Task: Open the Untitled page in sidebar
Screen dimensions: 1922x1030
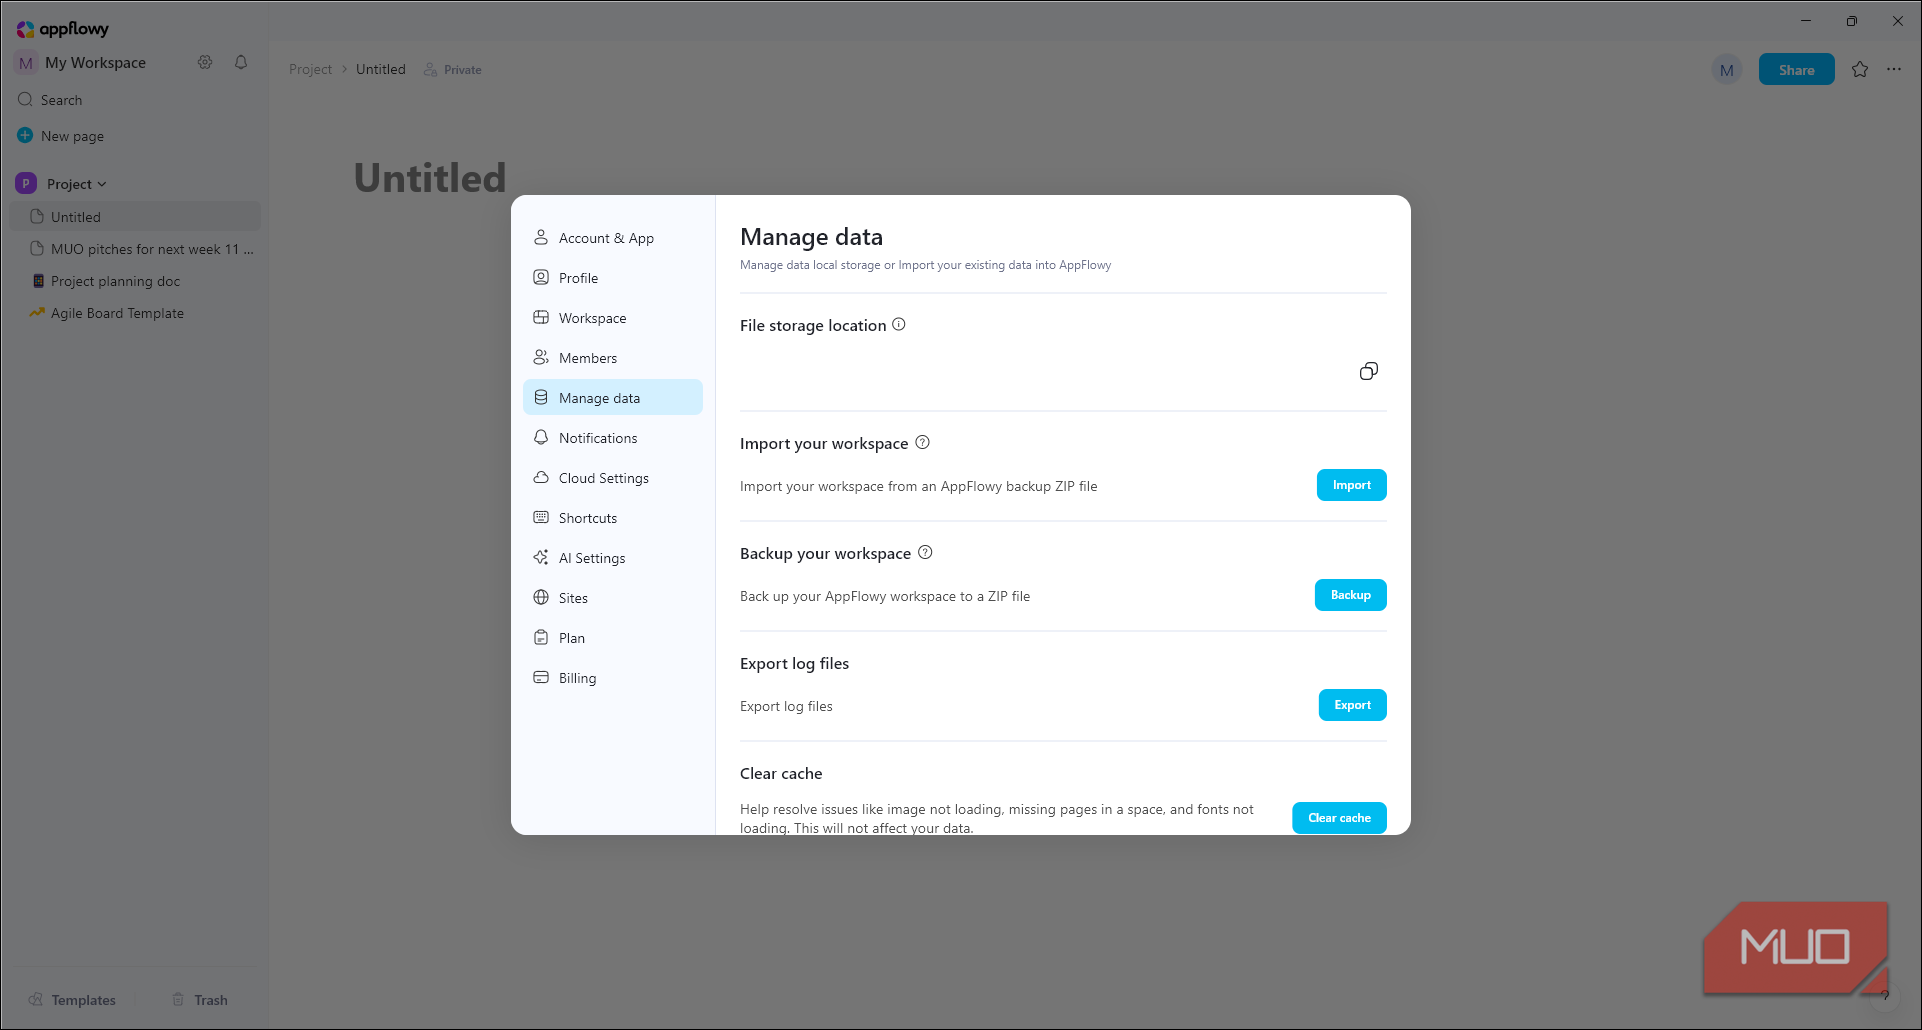Action: pos(135,217)
